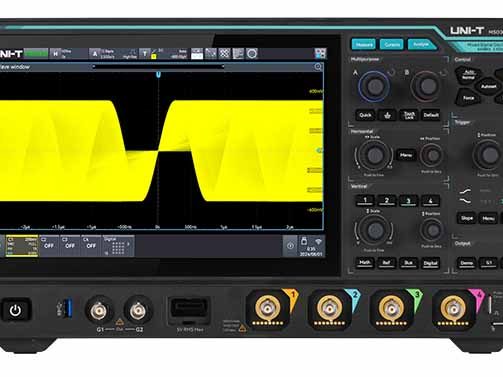The image size is (503, 377).
Task: Click the Multipurpose A knob
Action: [374, 86]
